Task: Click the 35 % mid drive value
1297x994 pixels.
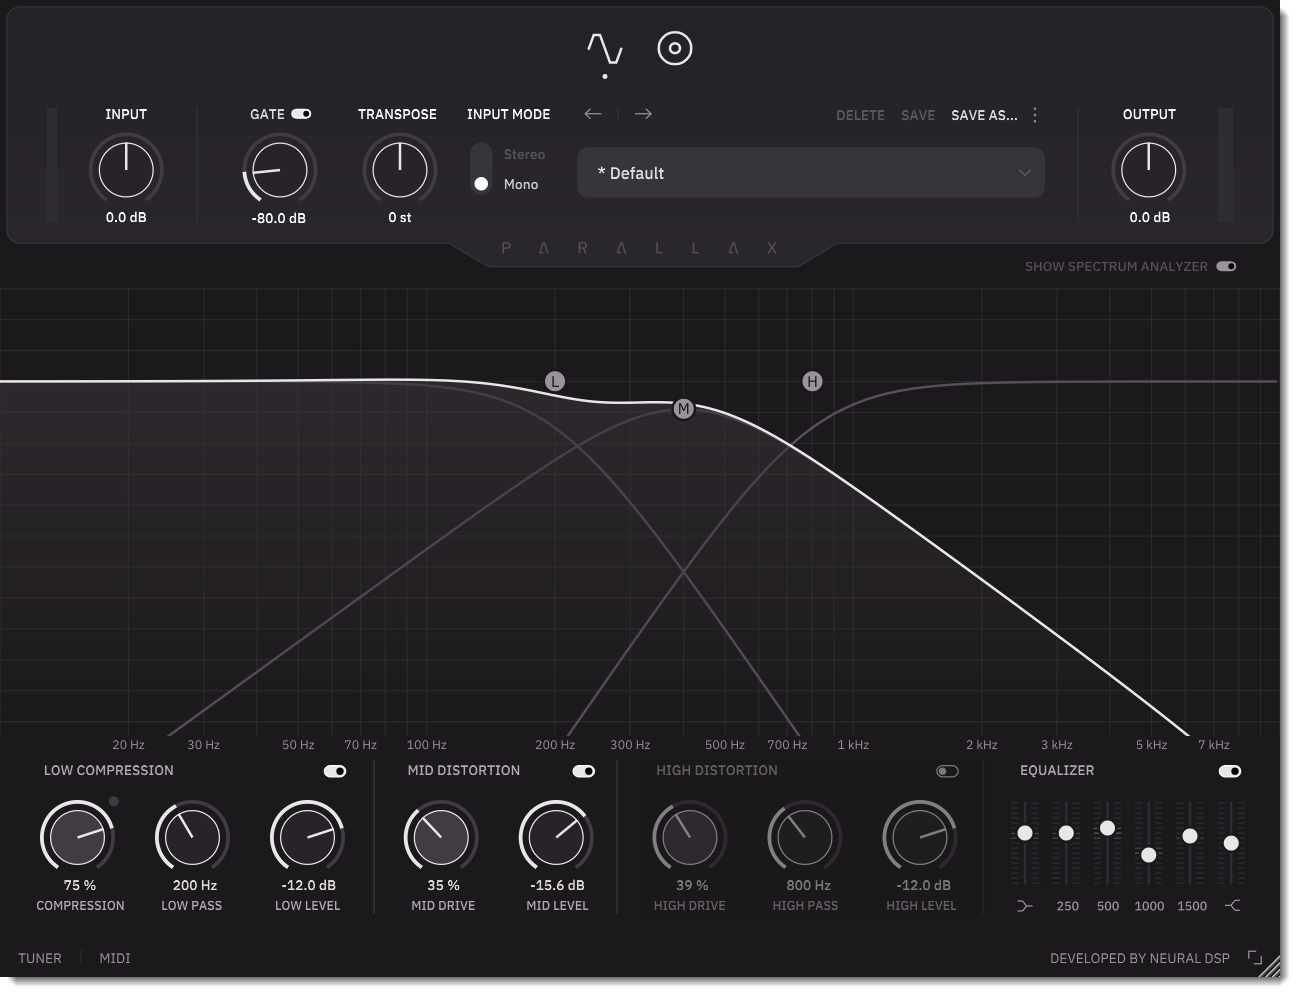Action: [x=443, y=885]
